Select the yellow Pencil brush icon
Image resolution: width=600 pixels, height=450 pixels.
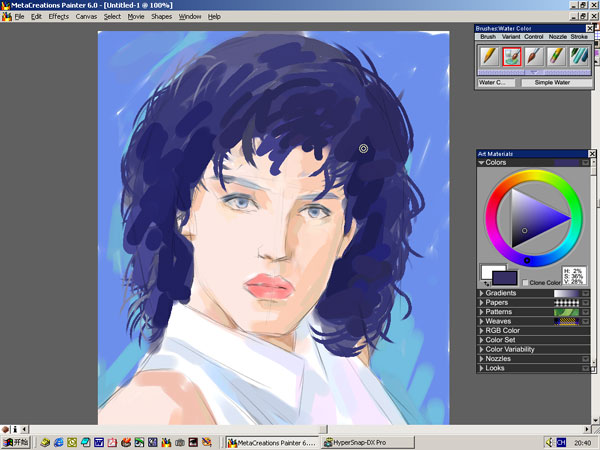pyautogui.click(x=489, y=56)
